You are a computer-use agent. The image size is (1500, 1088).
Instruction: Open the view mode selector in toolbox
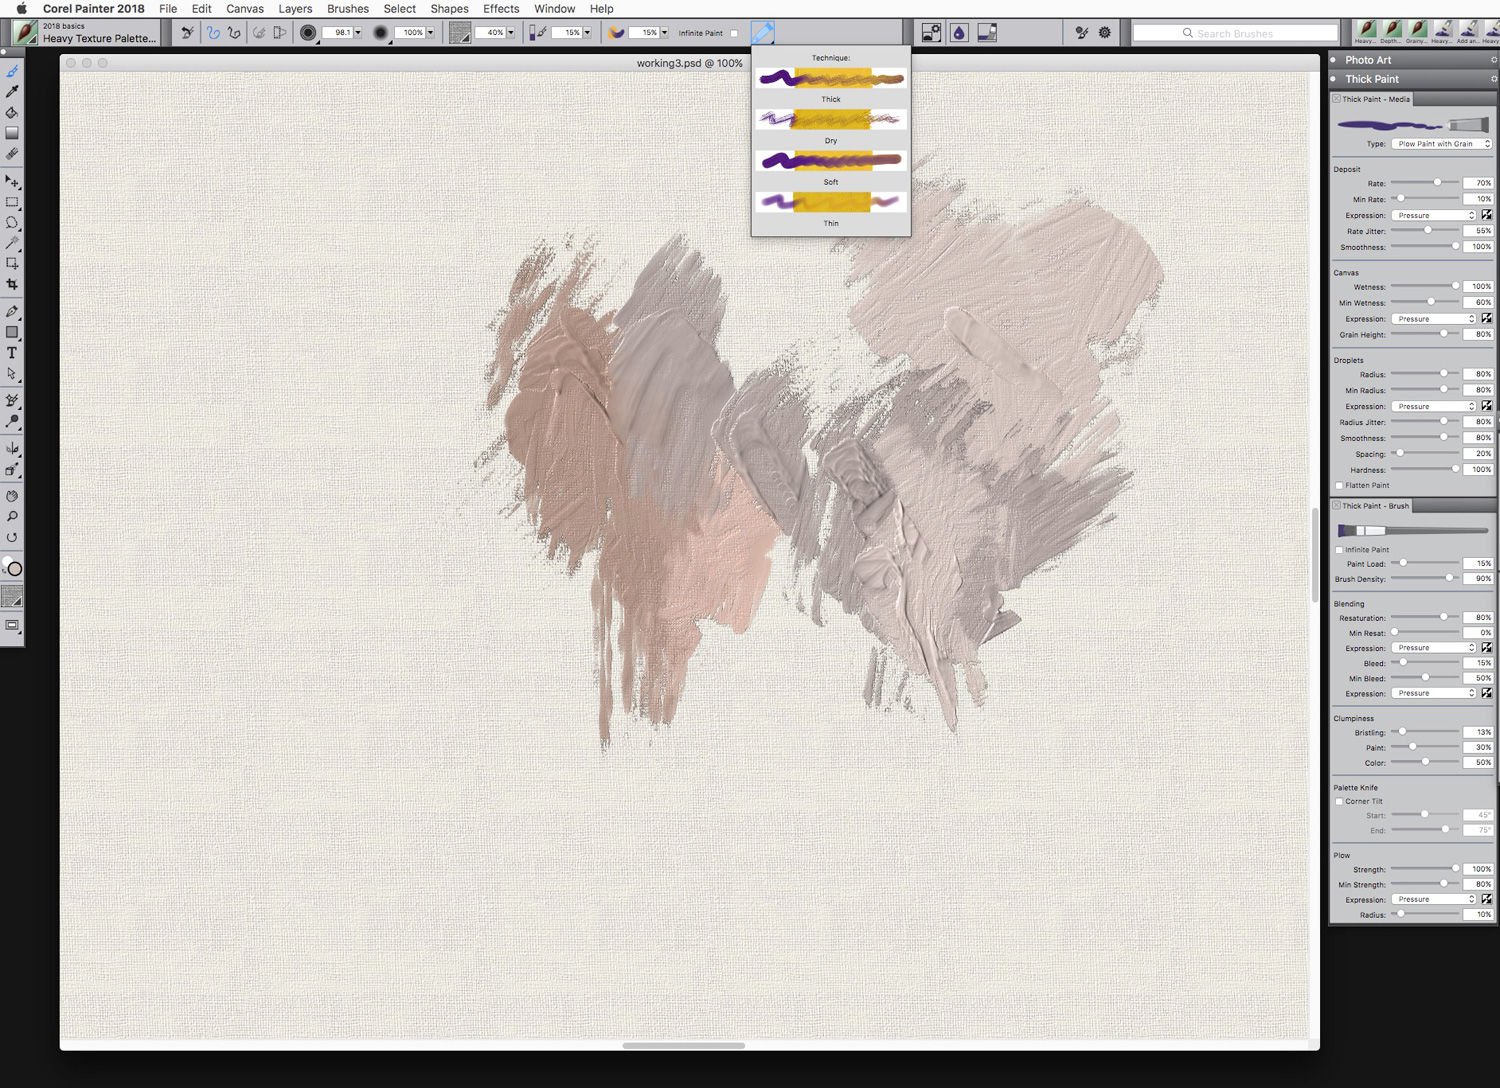pyautogui.click(x=12, y=626)
